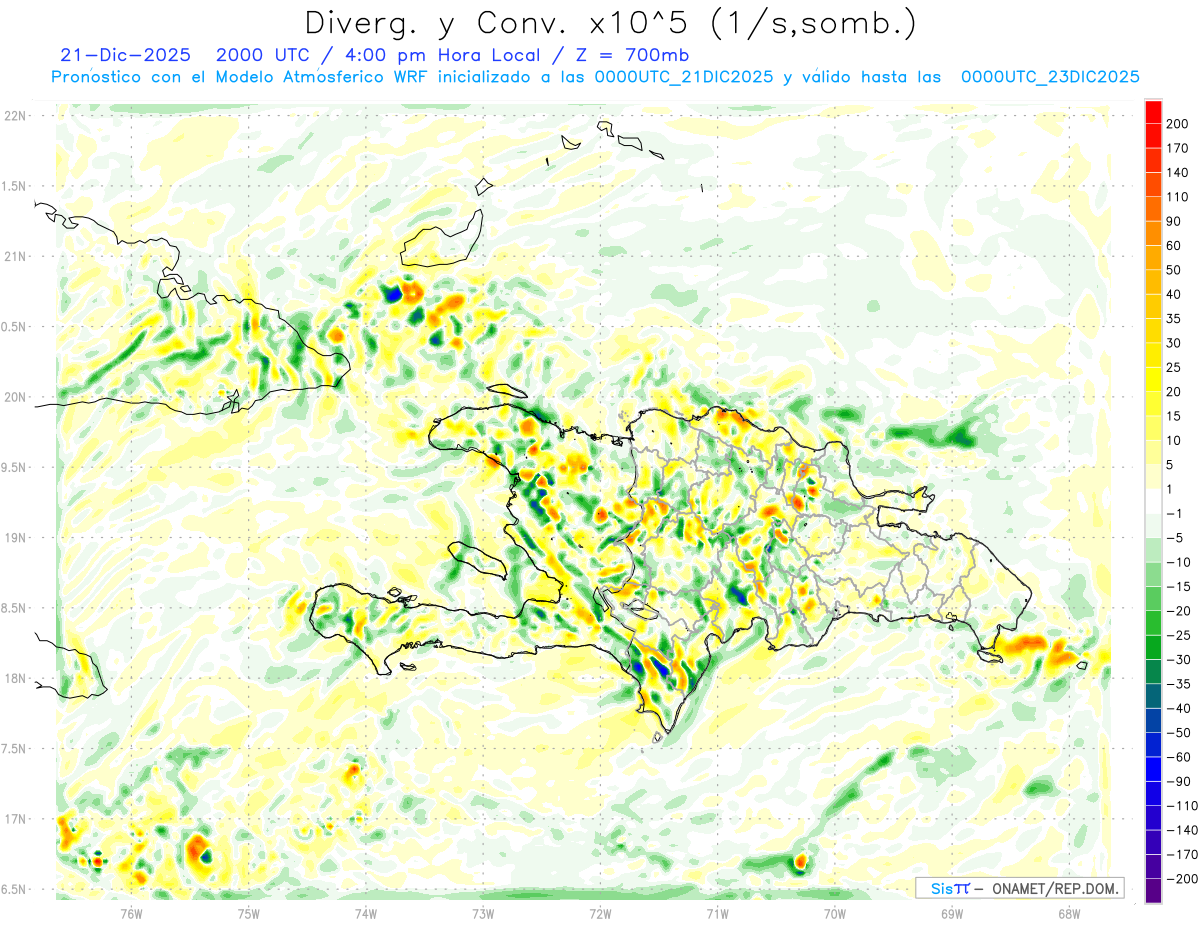The width and height of the screenshot is (1200, 927).
Task: Click the '74W' longitude axis label
Action: (365, 912)
